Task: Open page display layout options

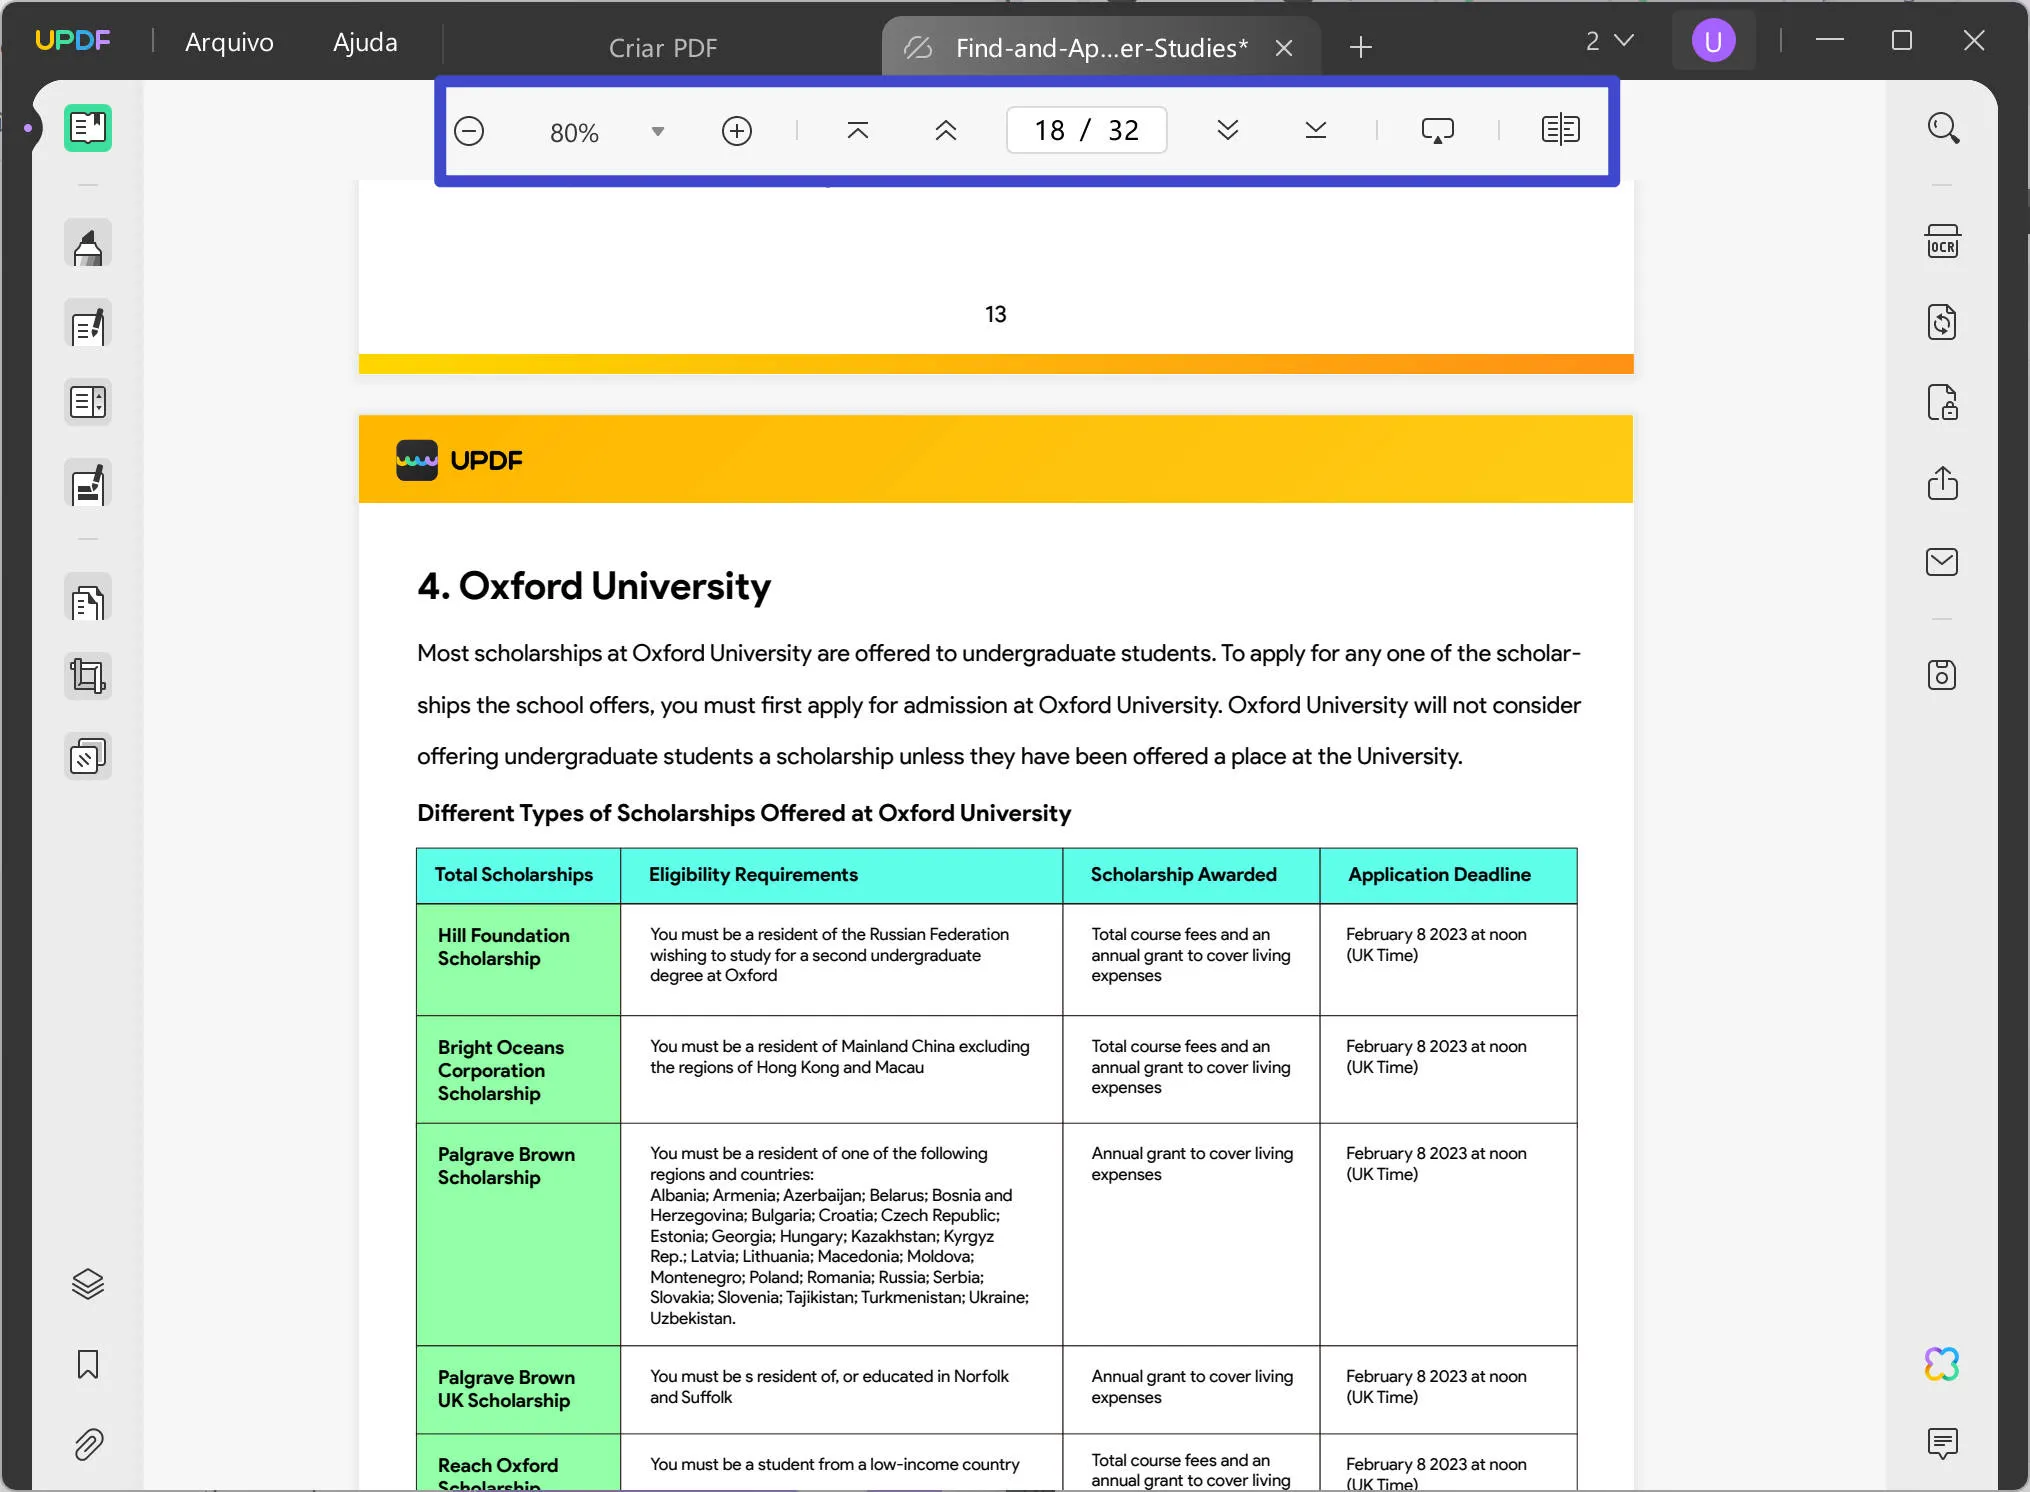Action: (x=1561, y=130)
